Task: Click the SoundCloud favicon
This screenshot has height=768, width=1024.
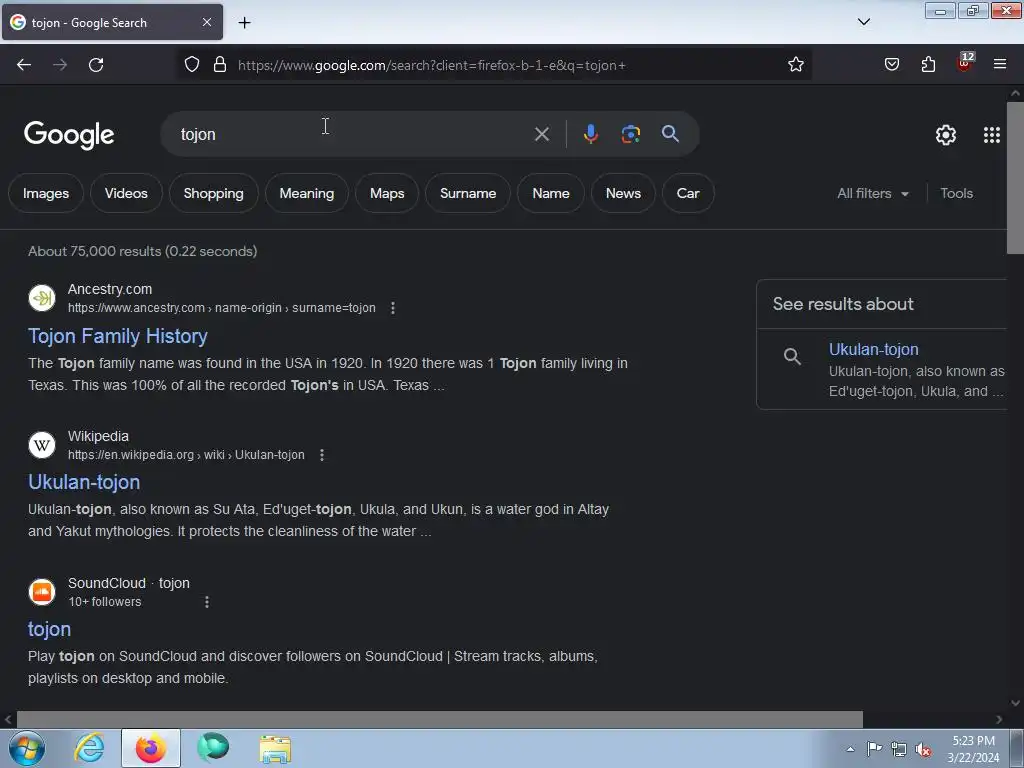Action: 42,592
